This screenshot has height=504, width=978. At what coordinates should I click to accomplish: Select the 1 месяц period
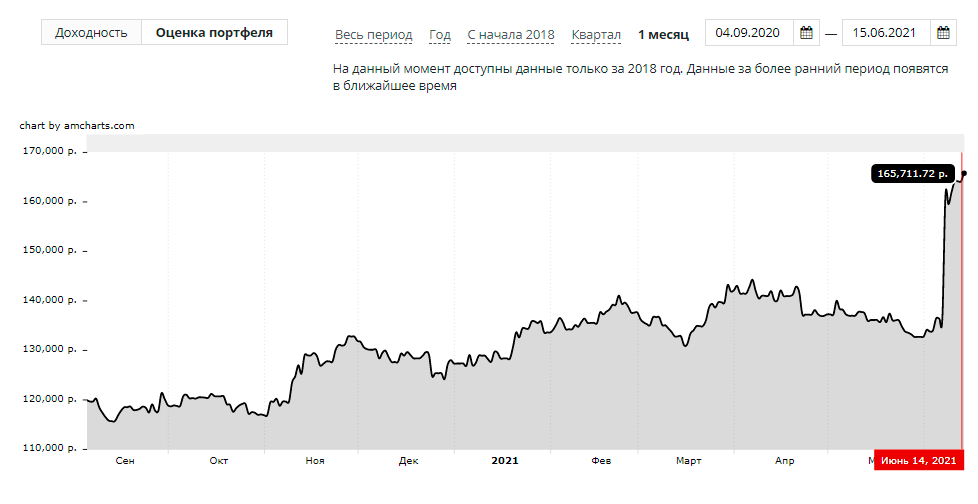(x=664, y=35)
